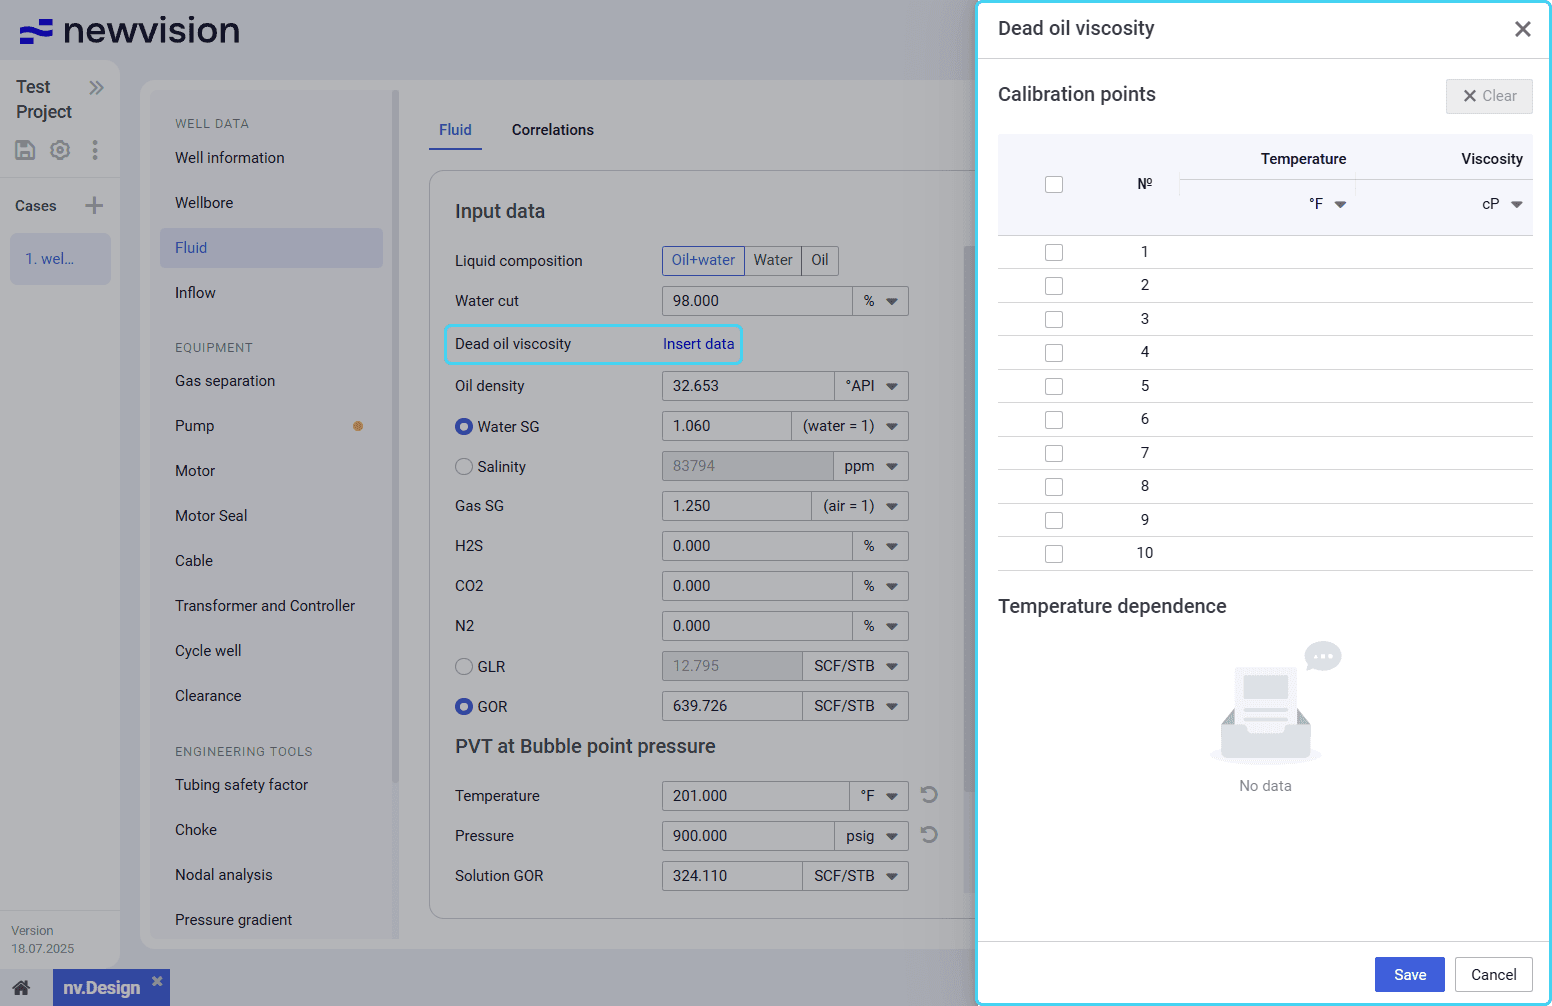
Task: Reset the bubble point Temperature value
Action: pos(929,795)
